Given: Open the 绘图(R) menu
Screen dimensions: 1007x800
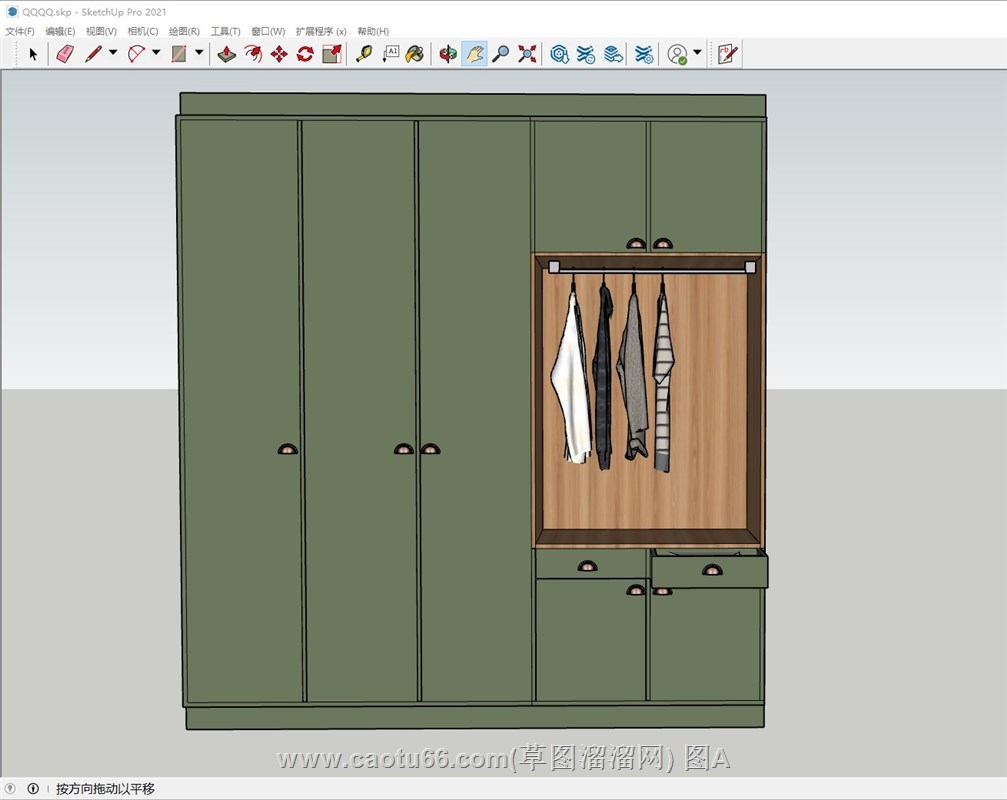Looking at the screenshot, I should tap(184, 31).
